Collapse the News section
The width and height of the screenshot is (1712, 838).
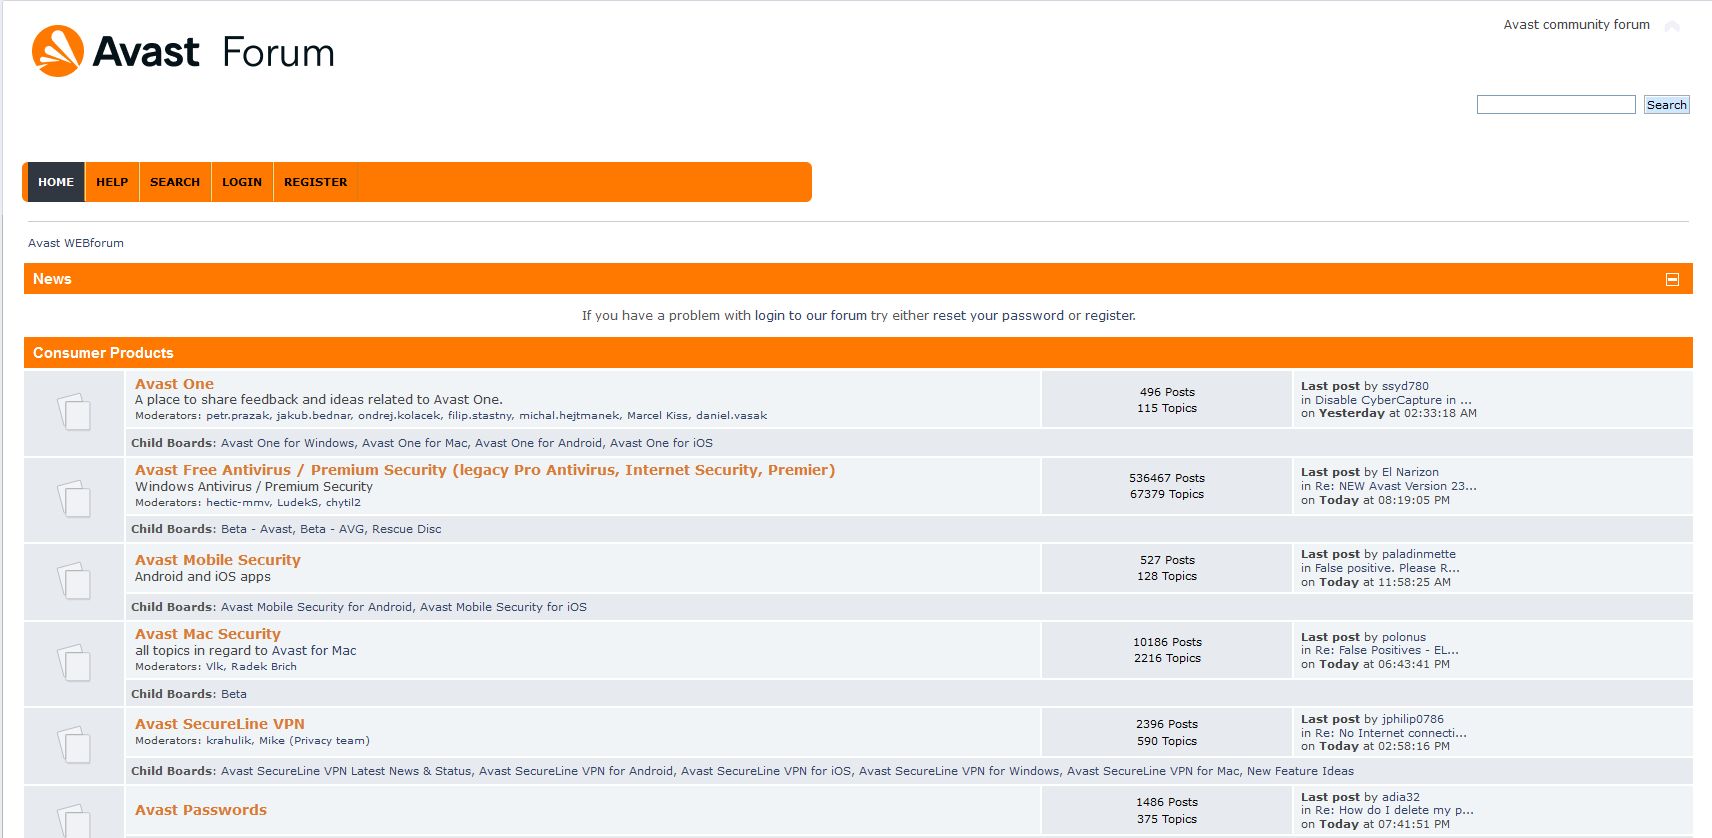[x=1672, y=279]
